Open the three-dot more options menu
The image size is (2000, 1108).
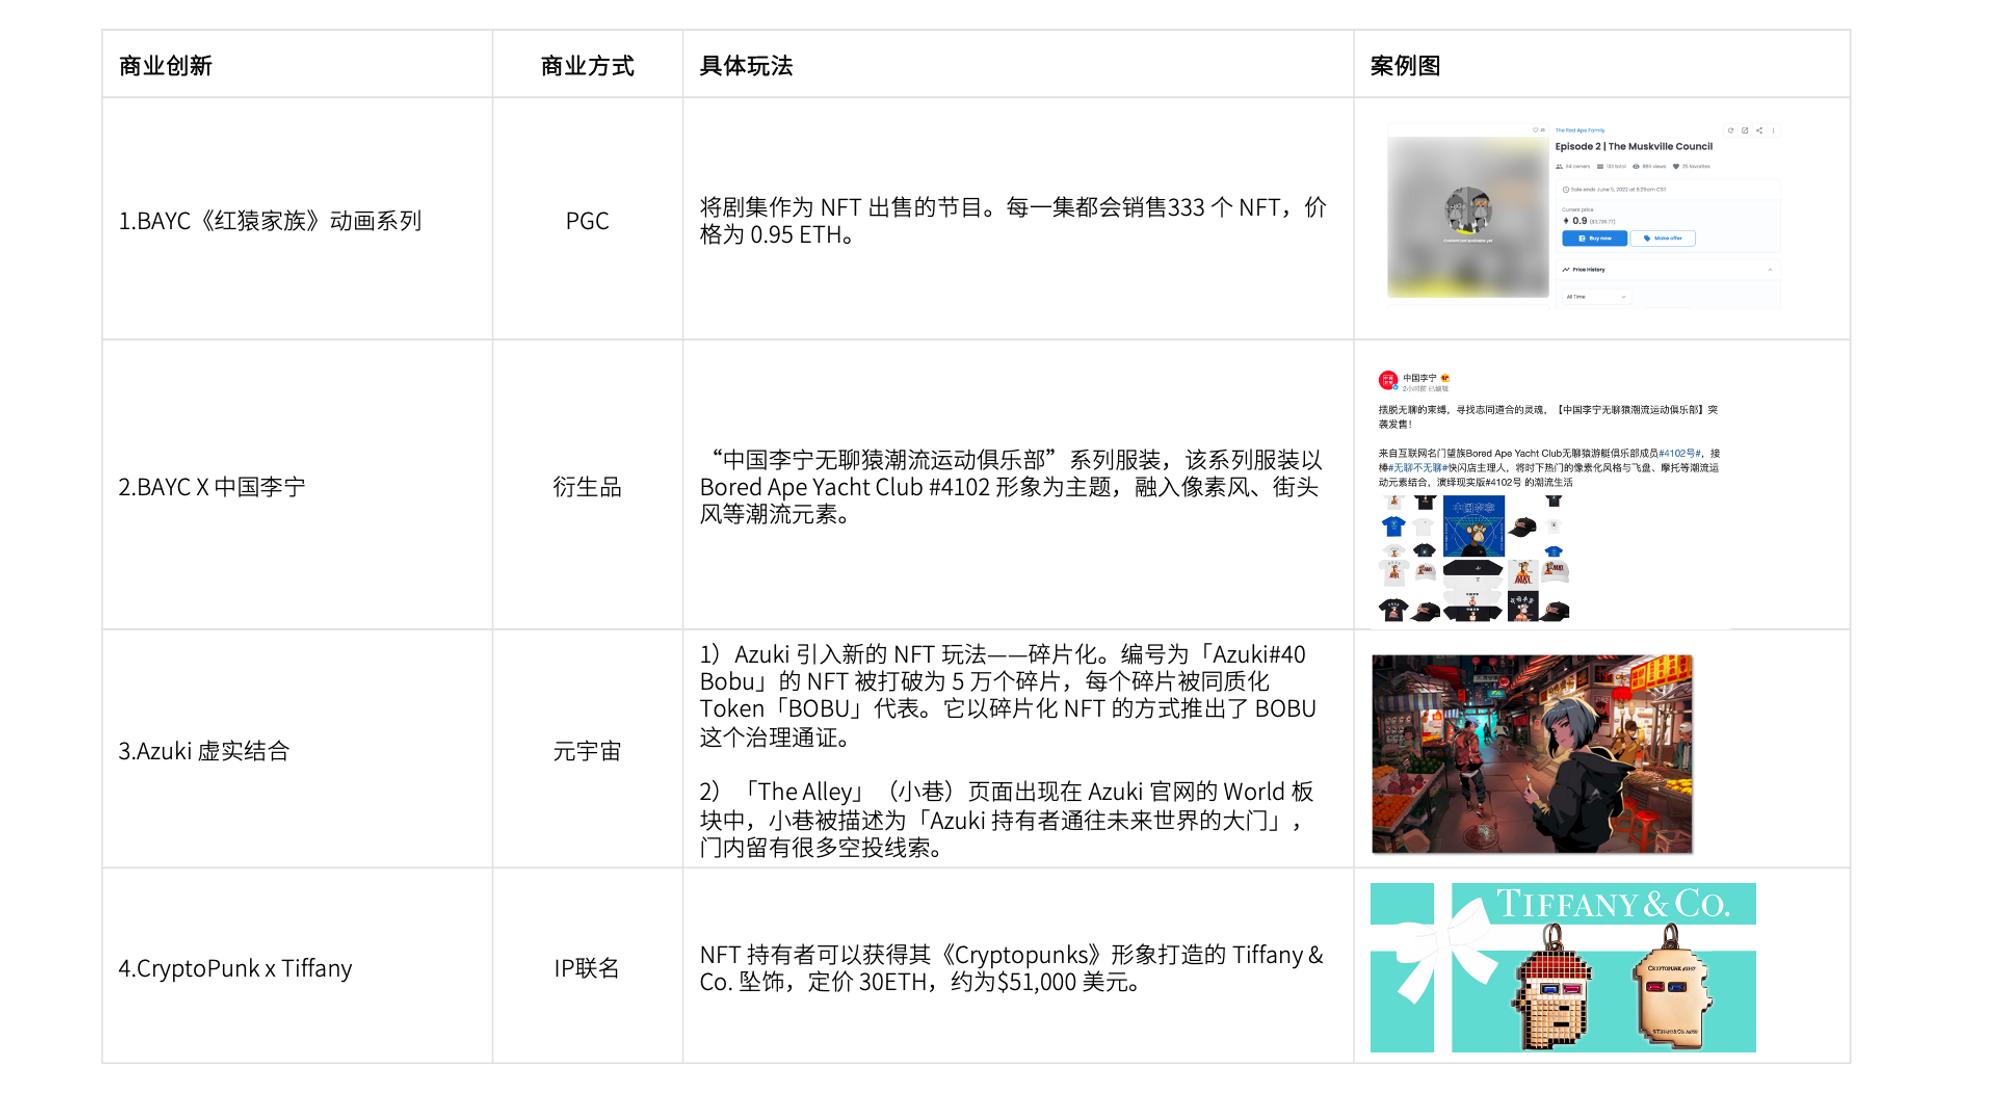click(x=1773, y=130)
